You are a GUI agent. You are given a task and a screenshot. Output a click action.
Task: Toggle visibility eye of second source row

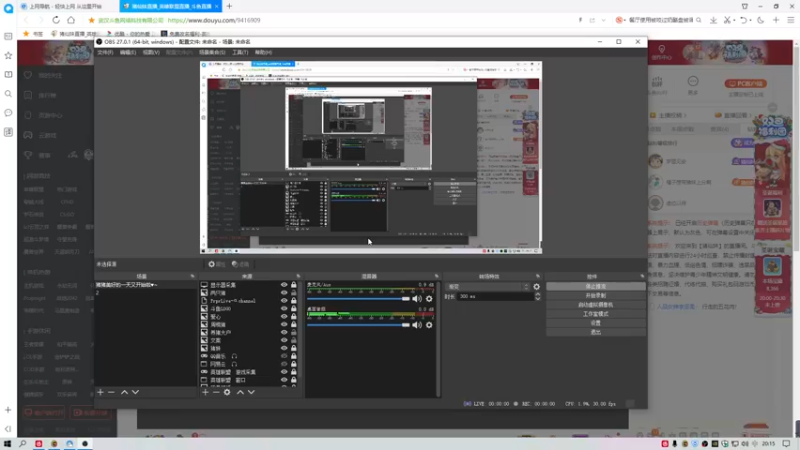pos(284,293)
